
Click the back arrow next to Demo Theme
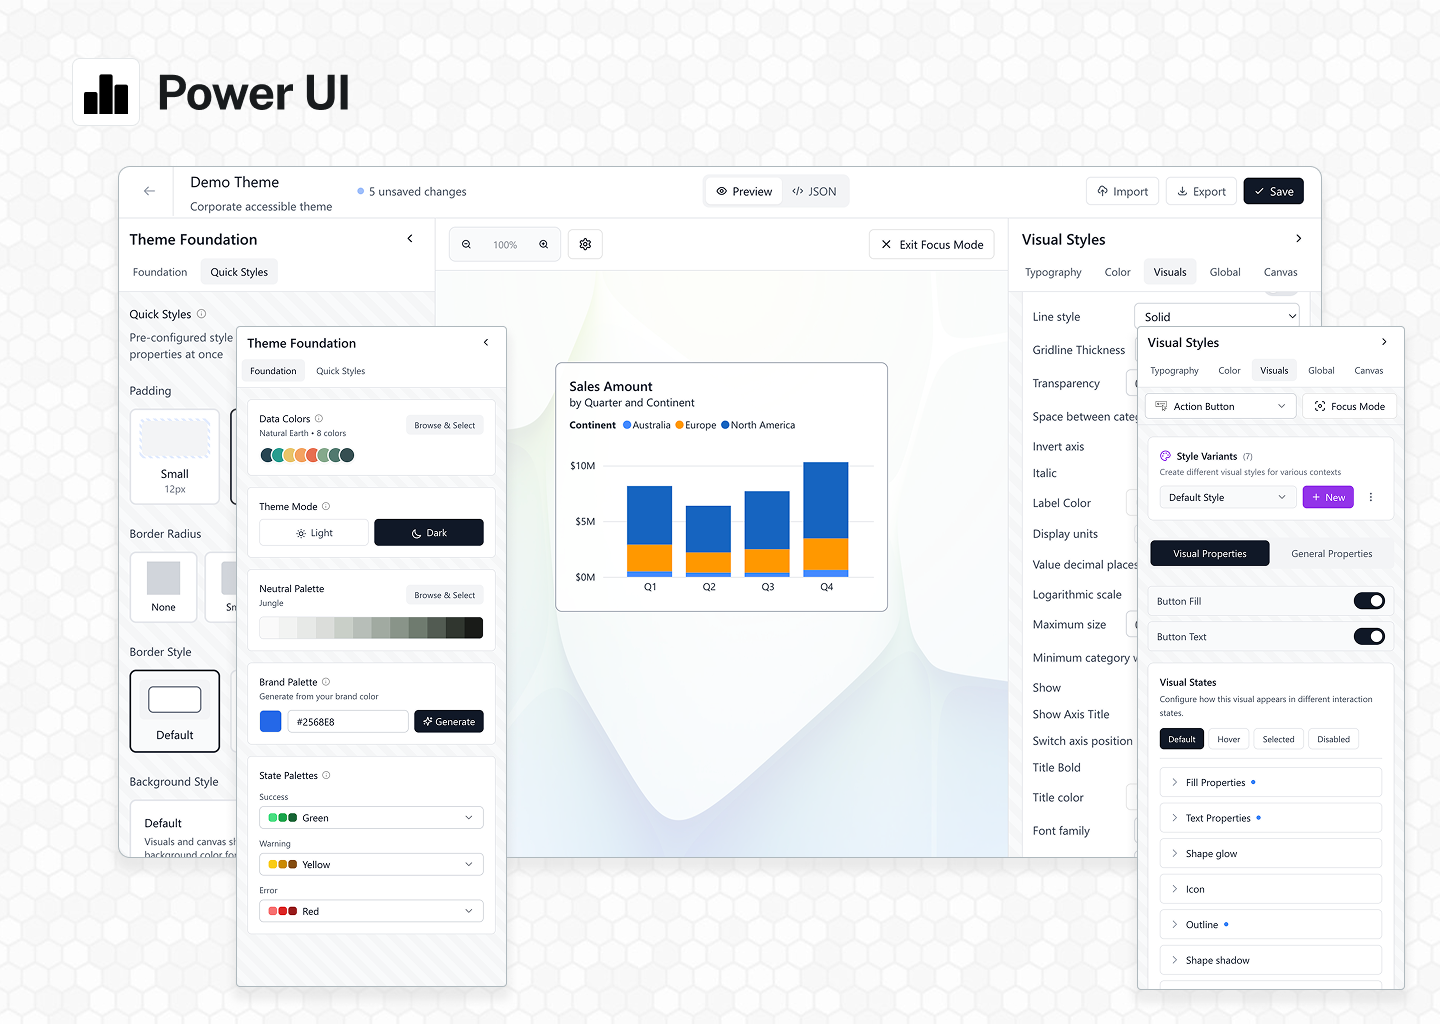tap(148, 191)
